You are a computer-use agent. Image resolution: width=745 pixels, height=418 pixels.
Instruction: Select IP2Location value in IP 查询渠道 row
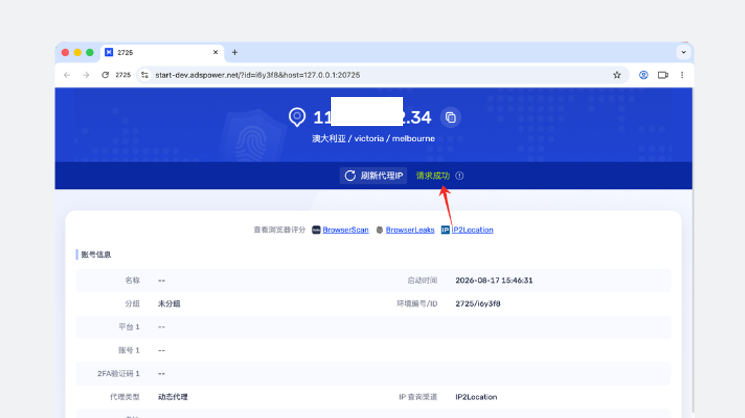[476, 397]
